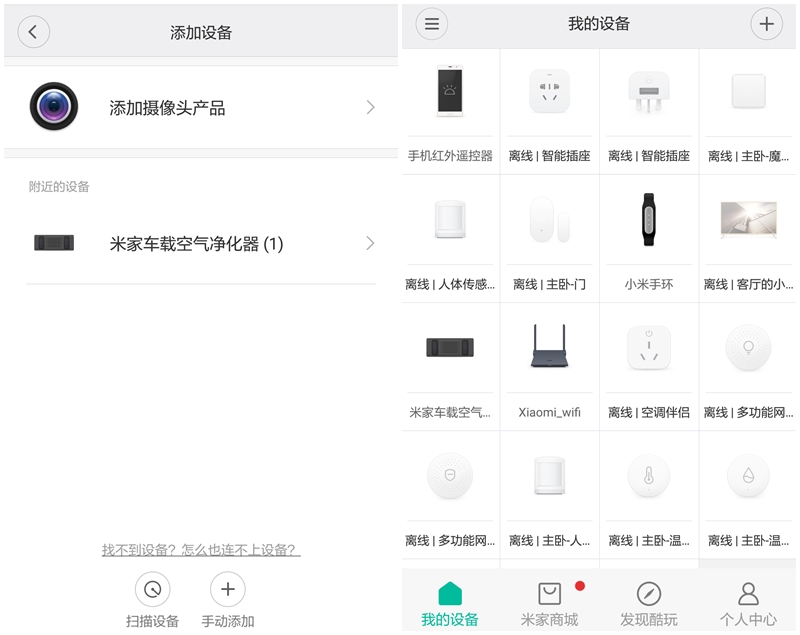The image size is (800, 635).
Task: Open the hamburger menu in 我的设备
Action: click(432, 24)
